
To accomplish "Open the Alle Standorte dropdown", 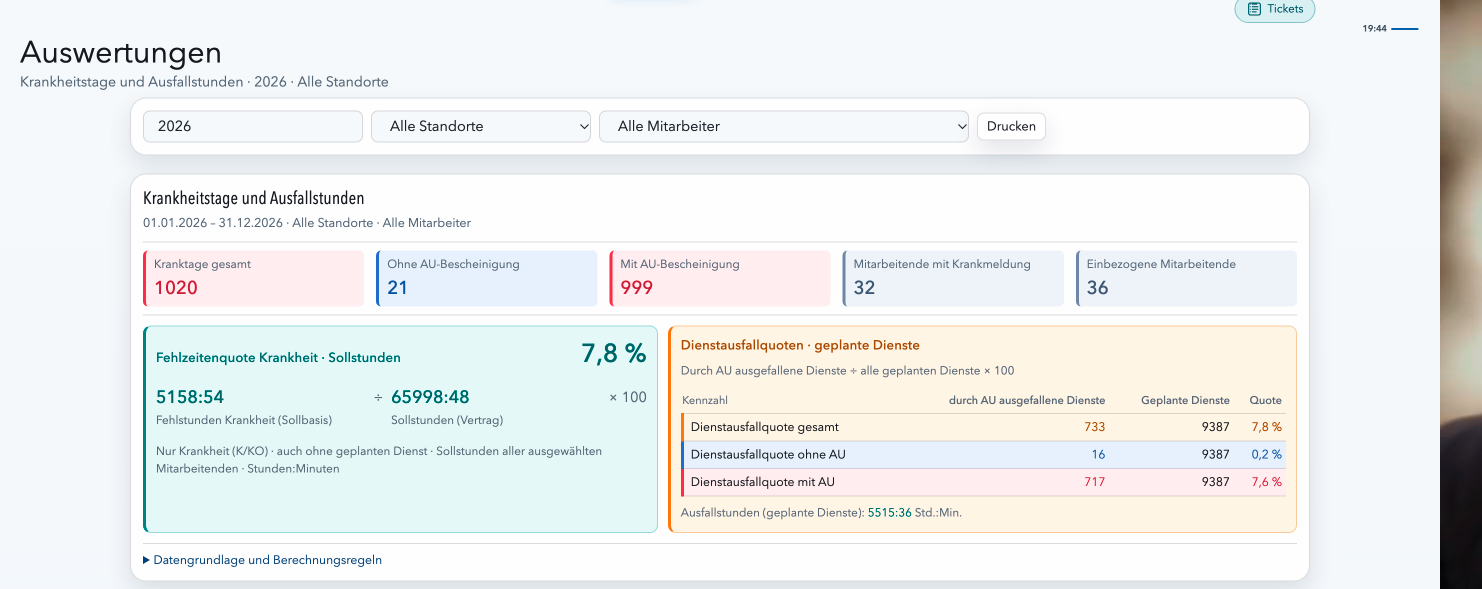I will pos(481,126).
